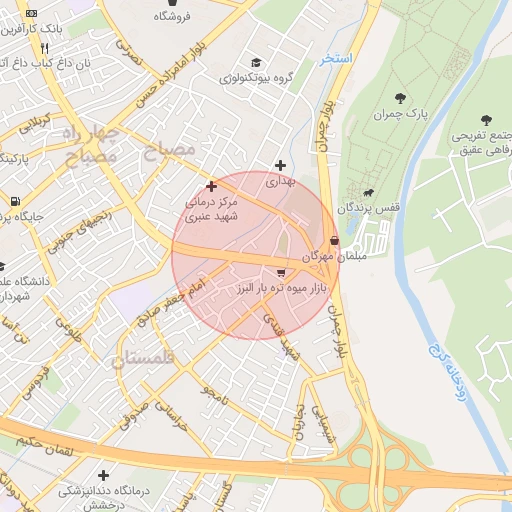
Task: Select the fuel station pump icon
Action: pos(15,201)
